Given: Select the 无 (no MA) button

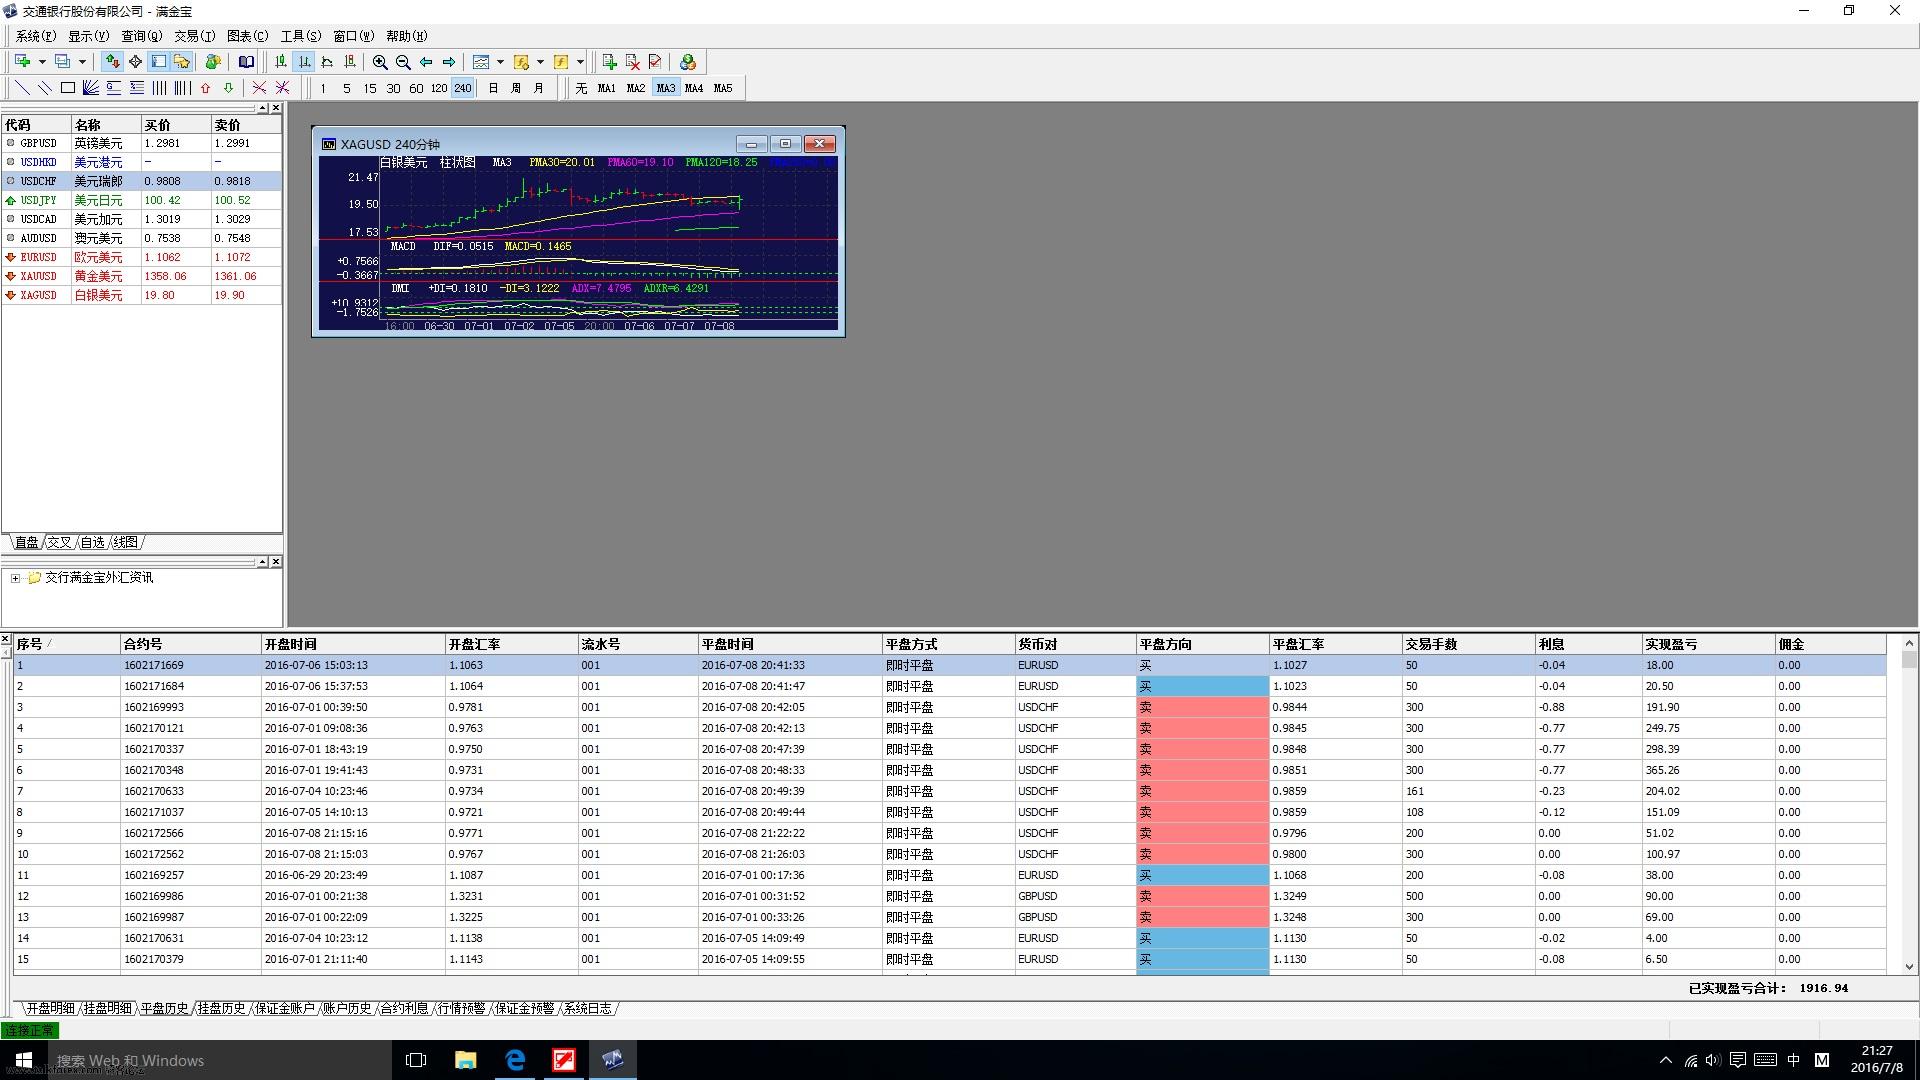Looking at the screenshot, I should (x=581, y=88).
